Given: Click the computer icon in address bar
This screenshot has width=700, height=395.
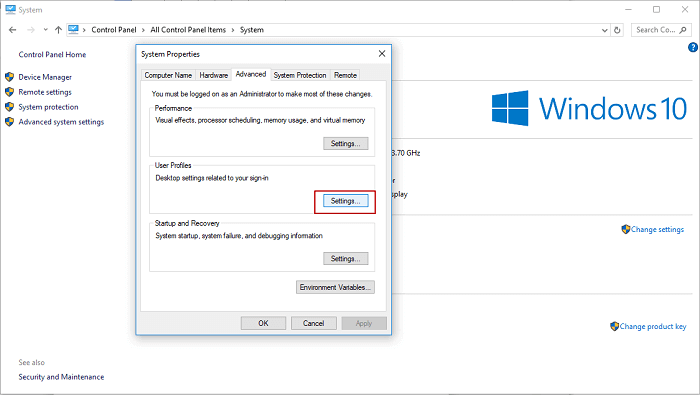Looking at the screenshot, I should [73, 30].
